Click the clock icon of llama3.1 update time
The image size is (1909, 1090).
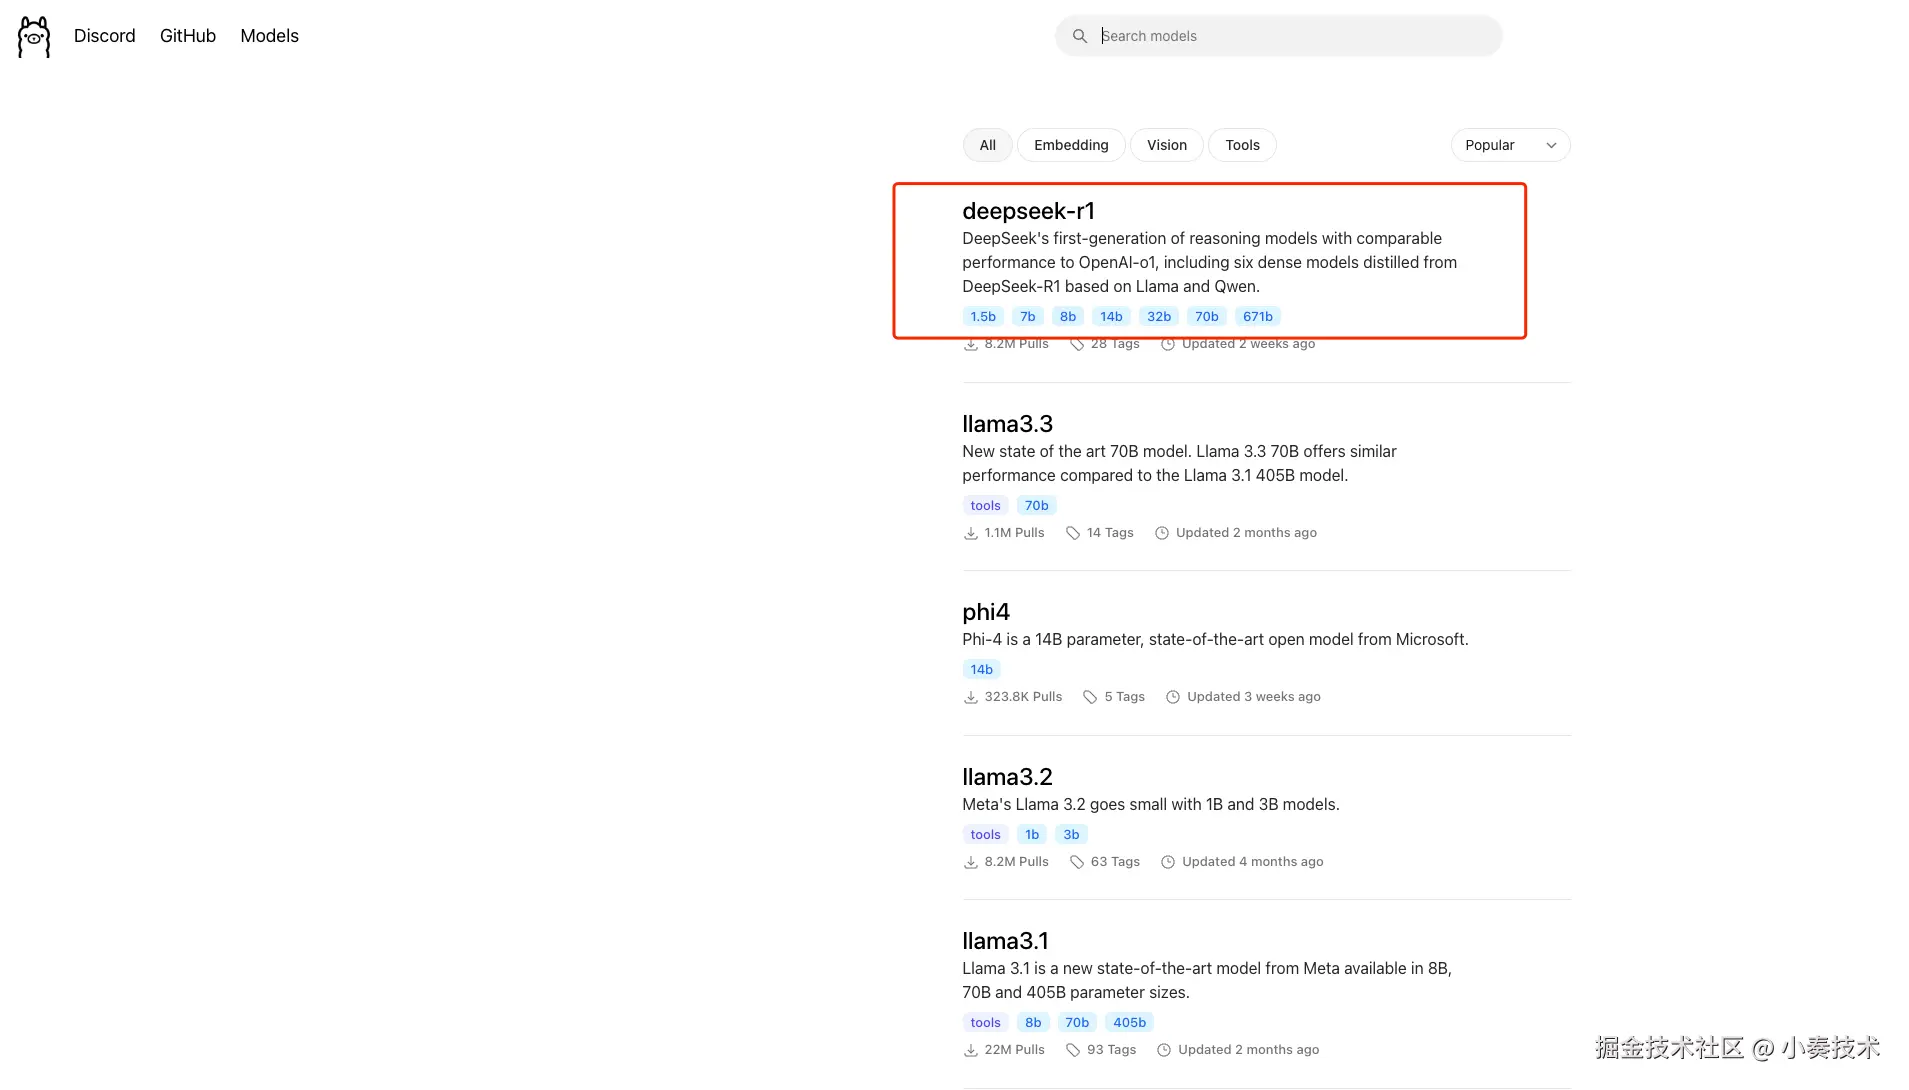click(1164, 1051)
